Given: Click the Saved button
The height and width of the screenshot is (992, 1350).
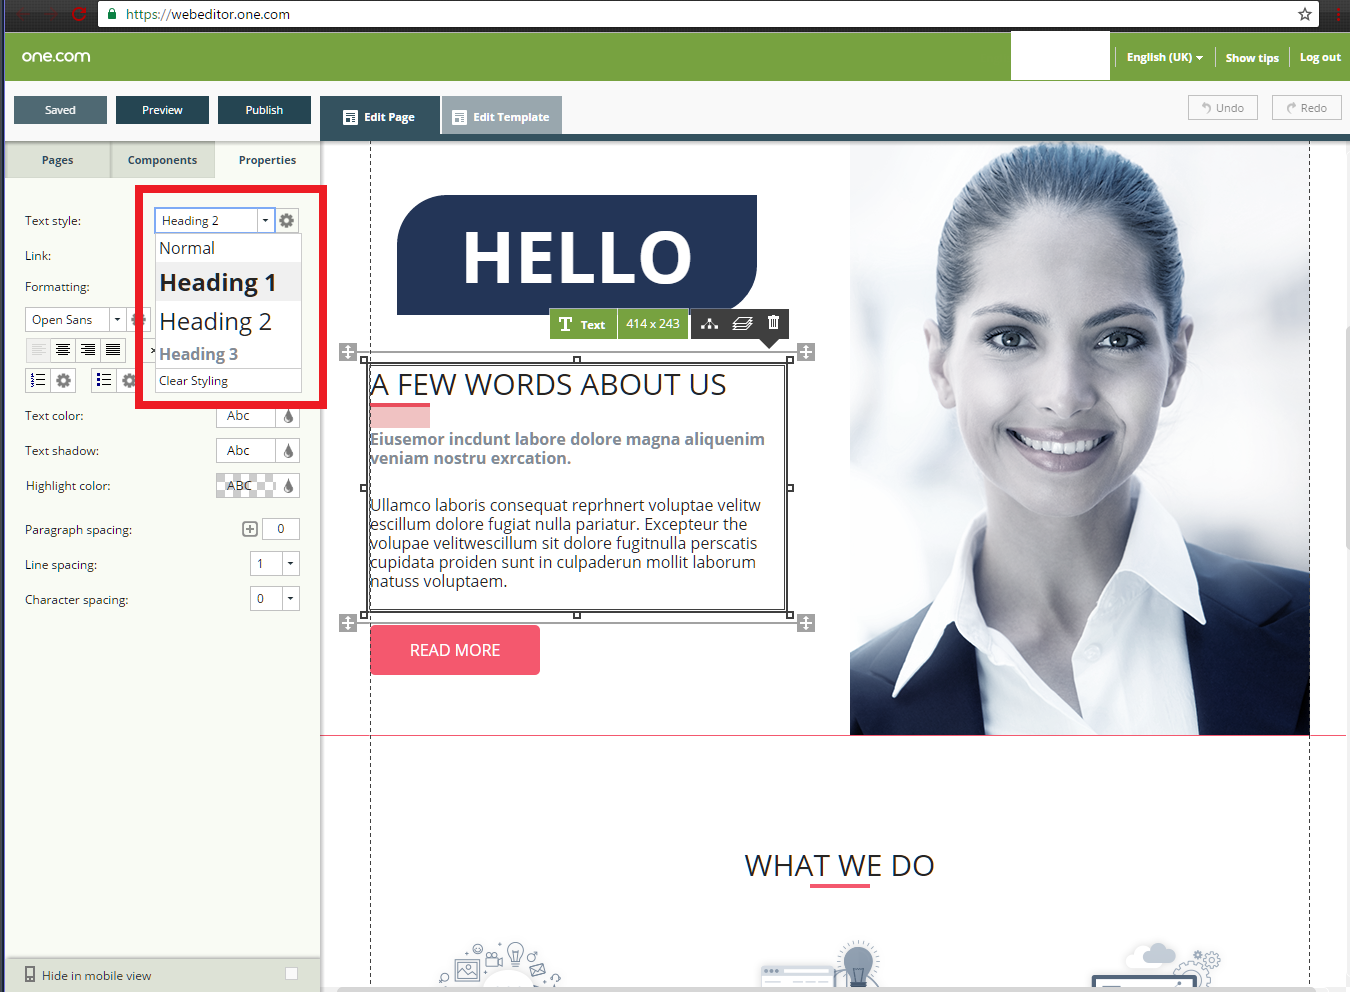Looking at the screenshot, I should pyautogui.click(x=60, y=110).
